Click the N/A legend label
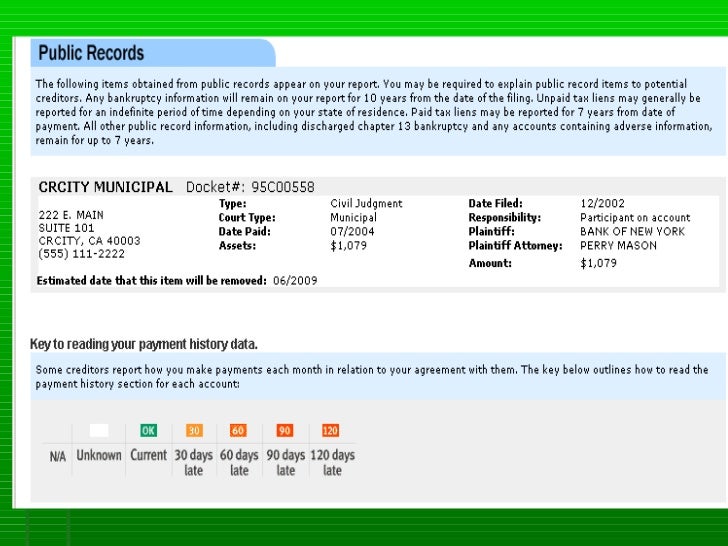This screenshot has width=728, height=546. [x=58, y=457]
